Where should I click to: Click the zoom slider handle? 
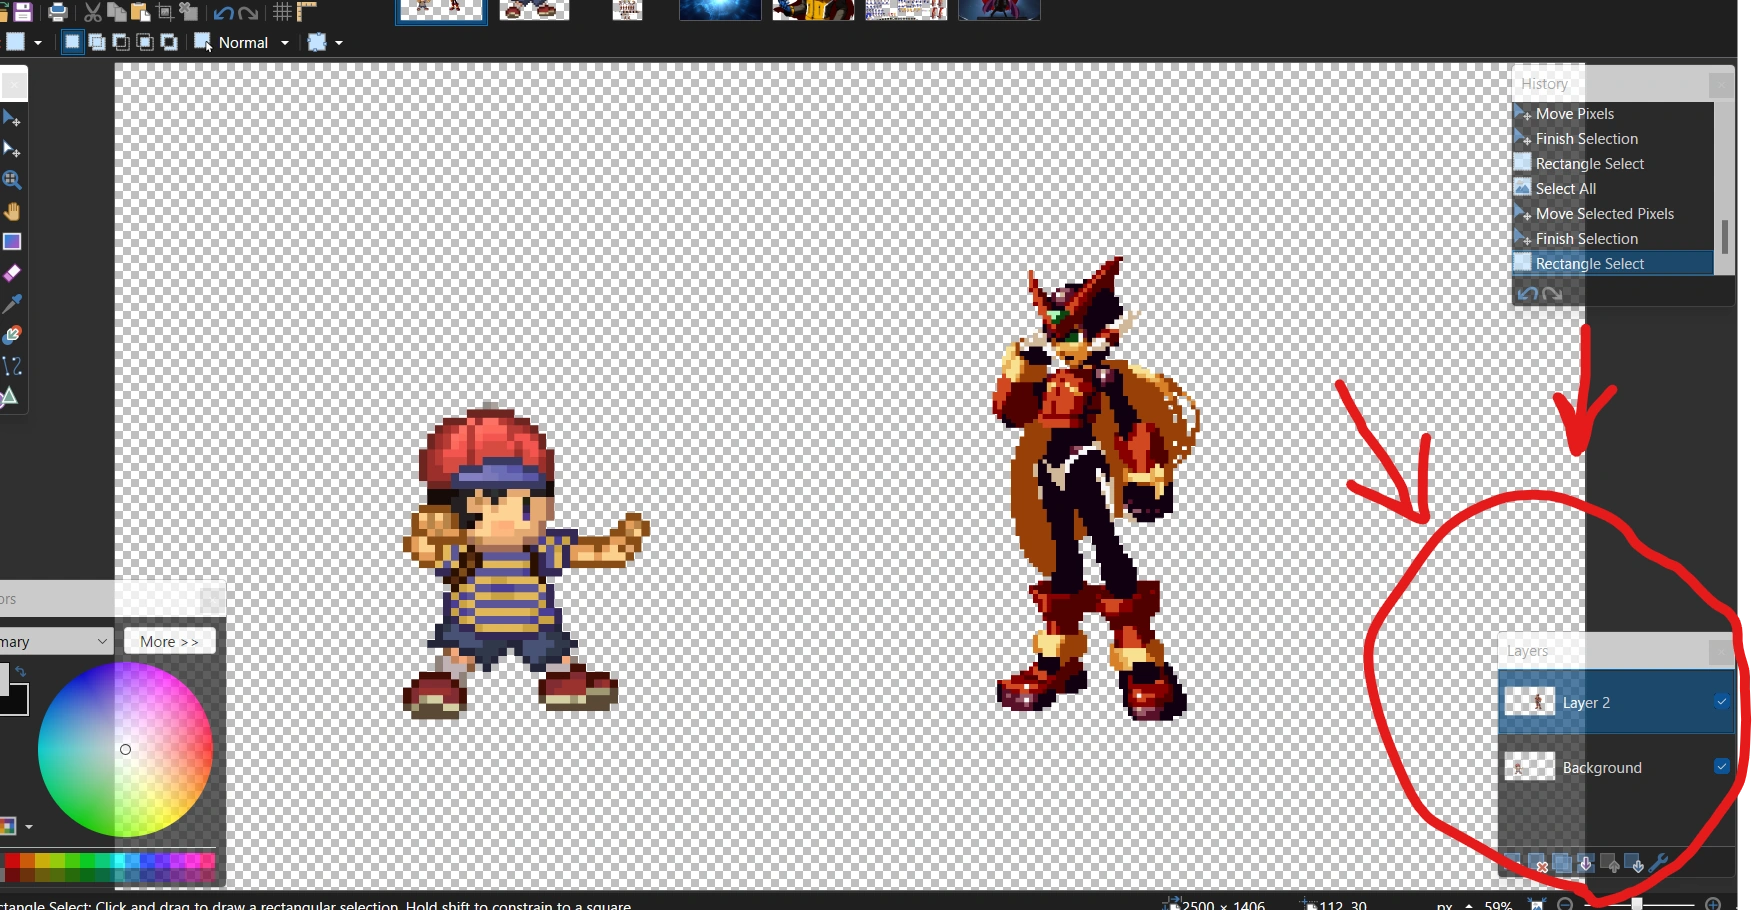[1637, 904]
